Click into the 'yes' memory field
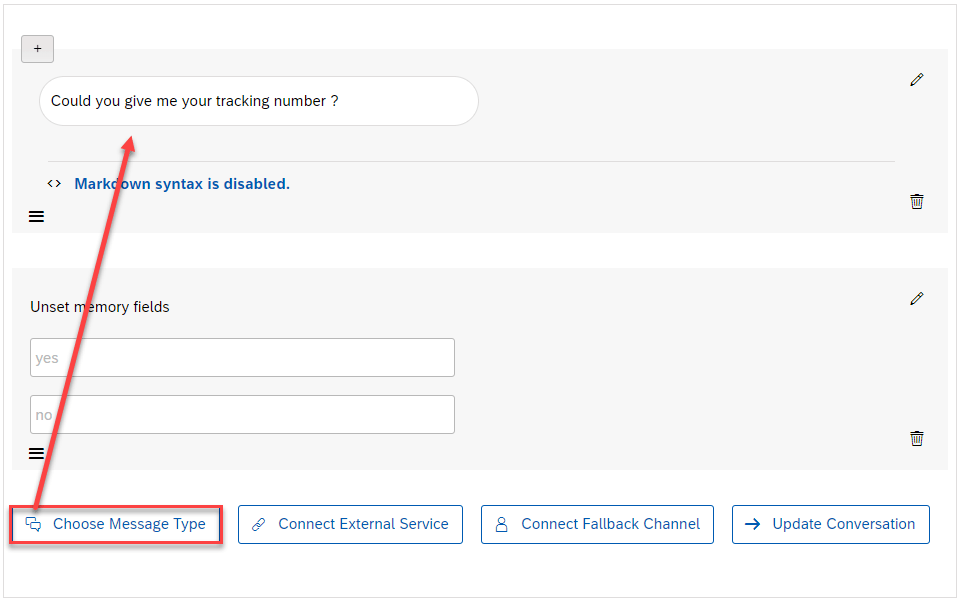The width and height of the screenshot is (957, 607). (242, 358)
